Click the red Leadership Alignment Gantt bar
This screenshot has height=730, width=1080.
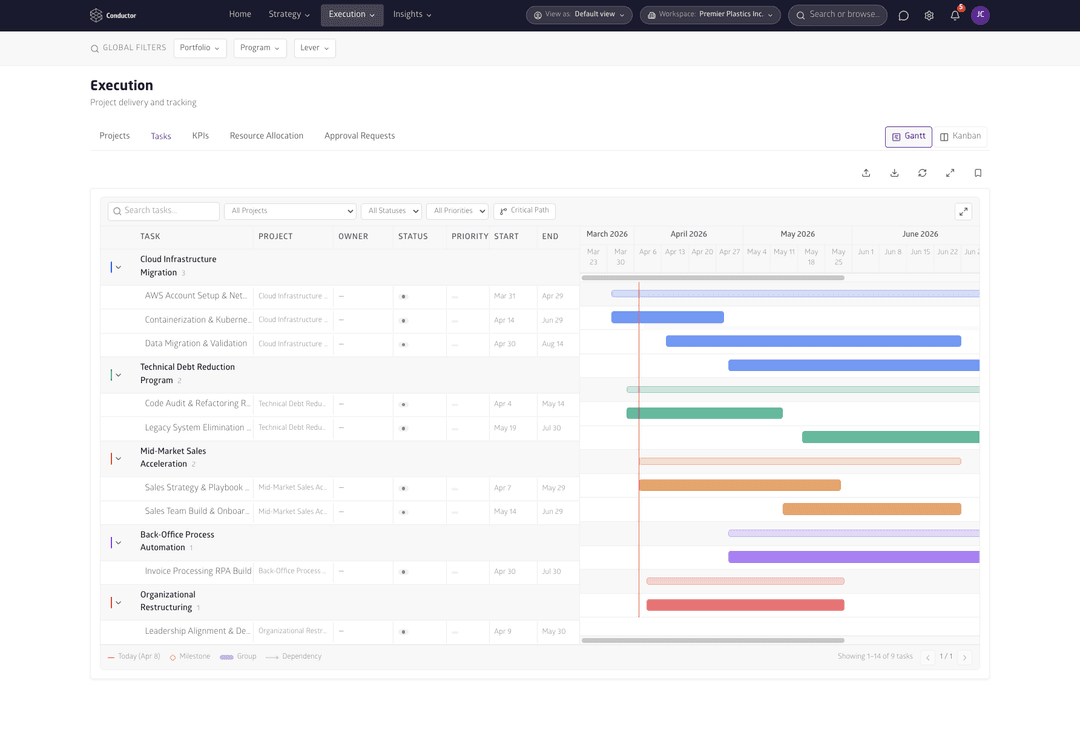click(745, 605)
